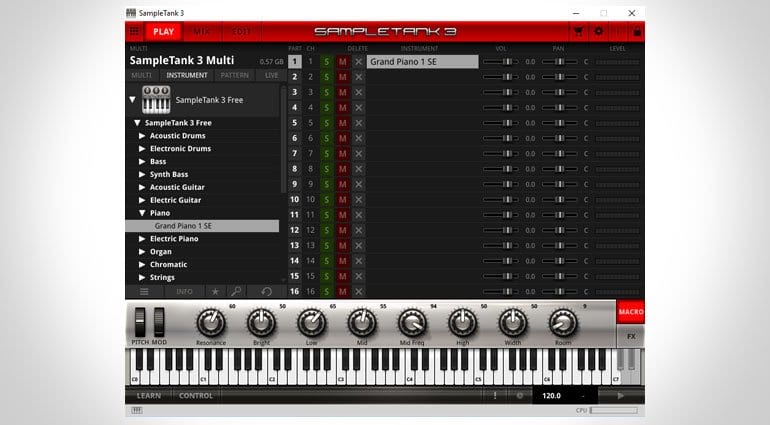Mute part 1 with its M button
The height and width of the screenshot is (425, 770).
point(343,62)
